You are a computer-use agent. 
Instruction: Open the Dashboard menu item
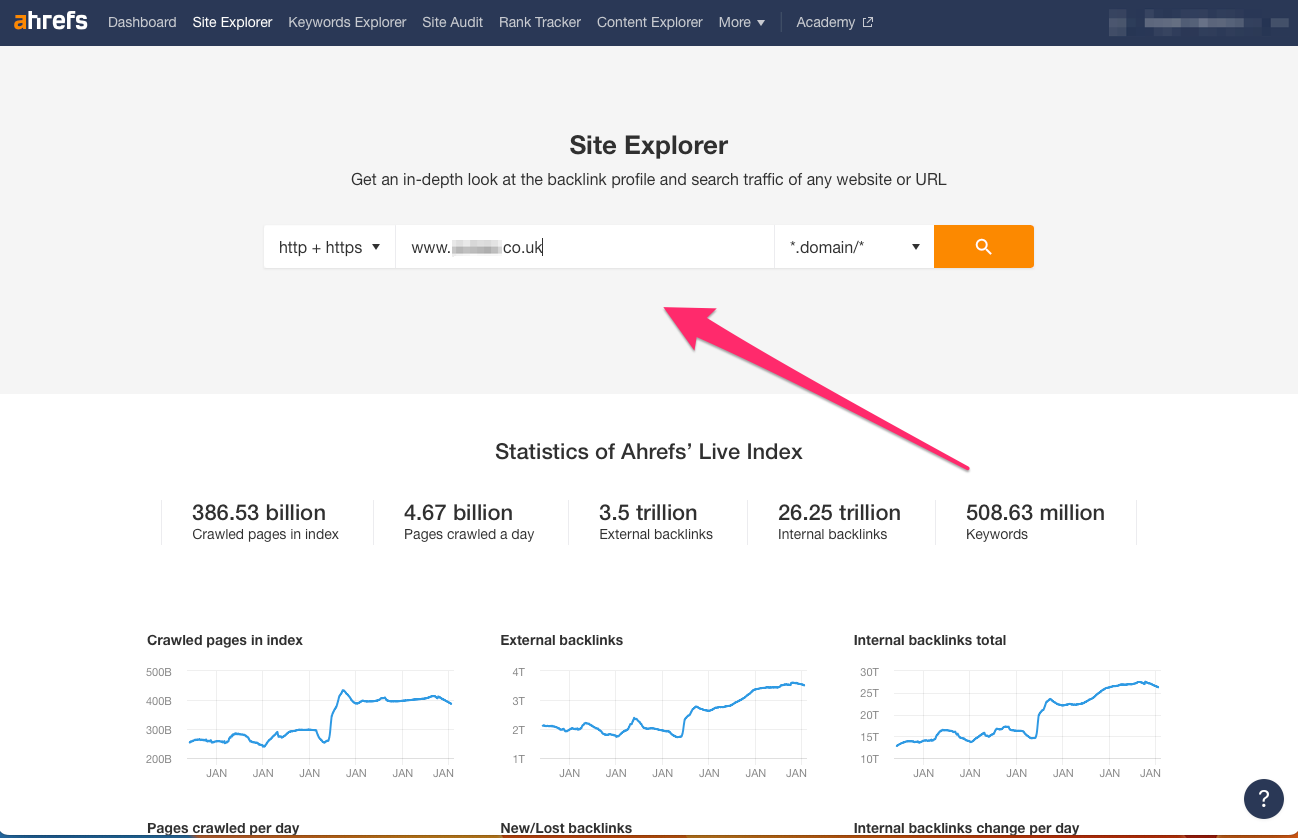(142, 22)
